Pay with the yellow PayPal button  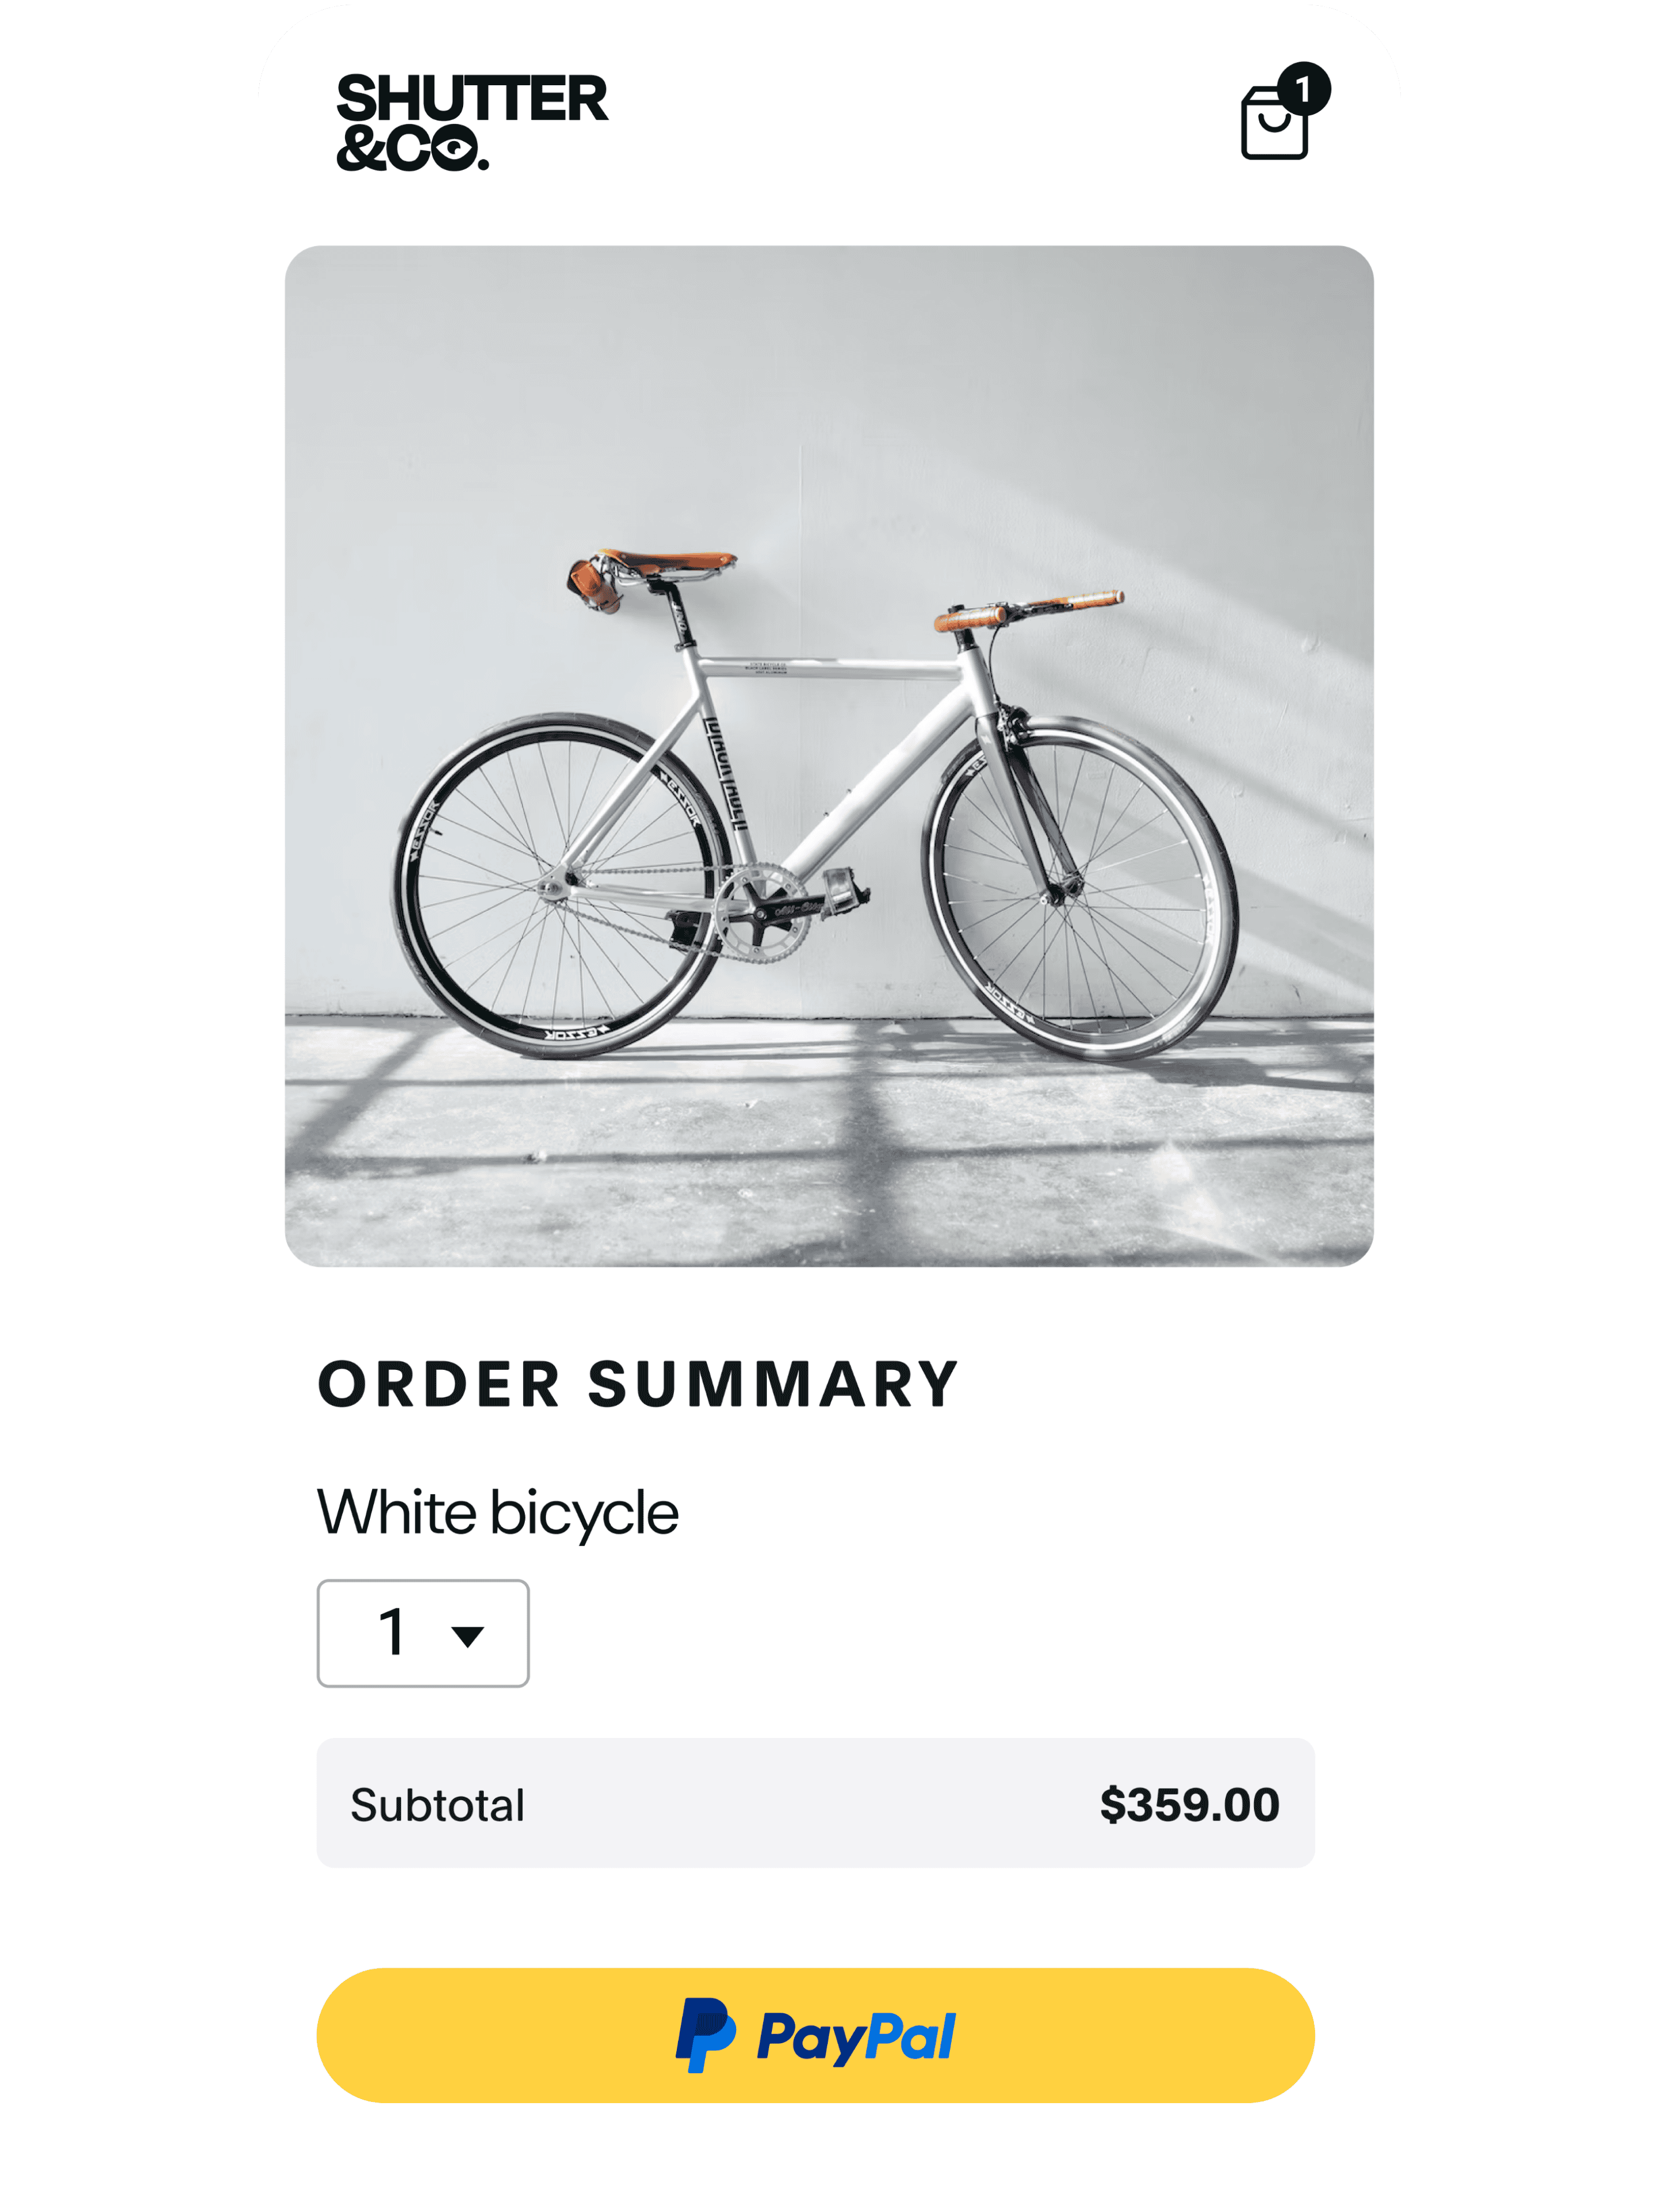pos(815,2036)
